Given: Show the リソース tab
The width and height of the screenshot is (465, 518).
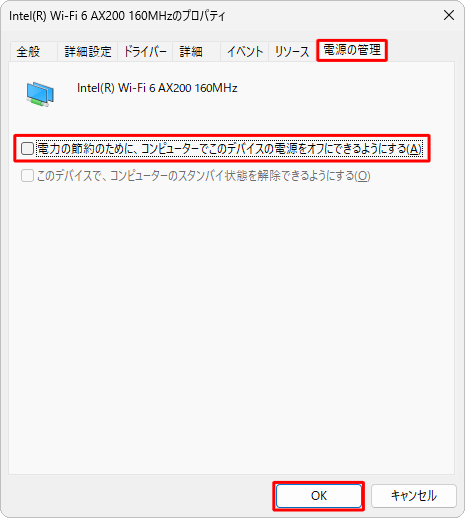Looking at the screenshot, I should click(292, 52).
